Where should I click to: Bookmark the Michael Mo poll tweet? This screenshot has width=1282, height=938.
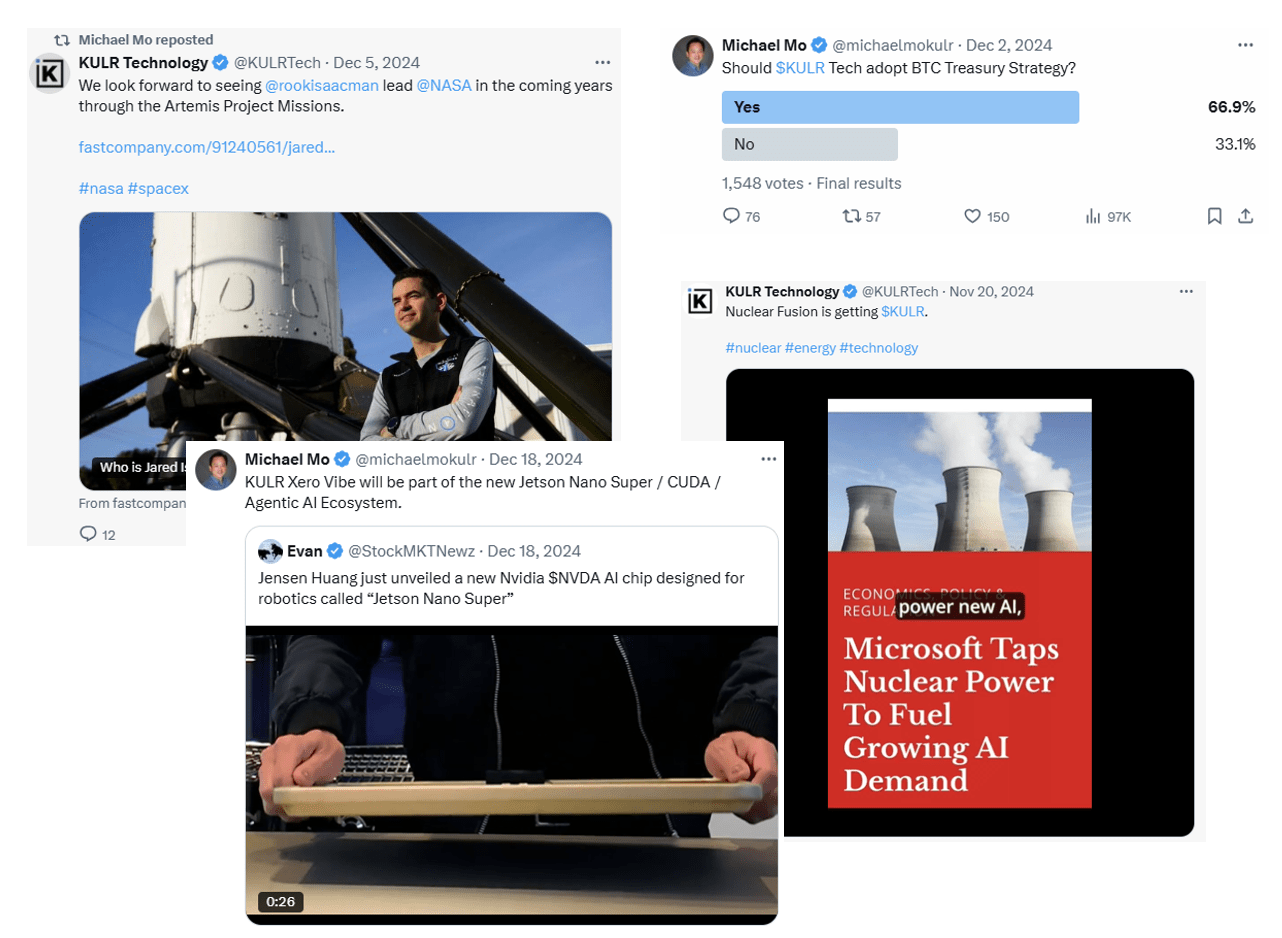point(1214,216)
